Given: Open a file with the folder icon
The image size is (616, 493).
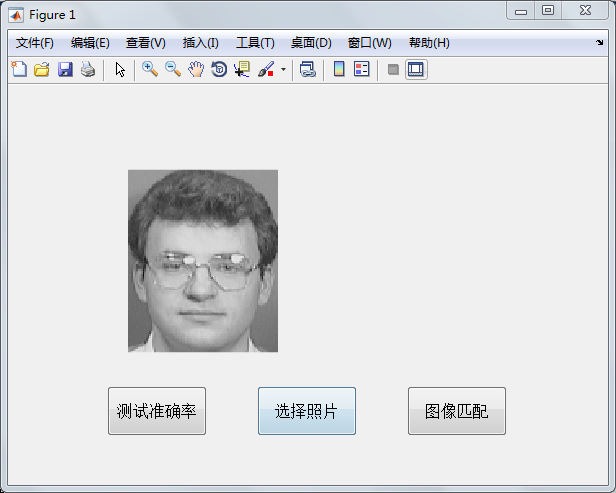Looking at the screenshot, I should [42, 70].
